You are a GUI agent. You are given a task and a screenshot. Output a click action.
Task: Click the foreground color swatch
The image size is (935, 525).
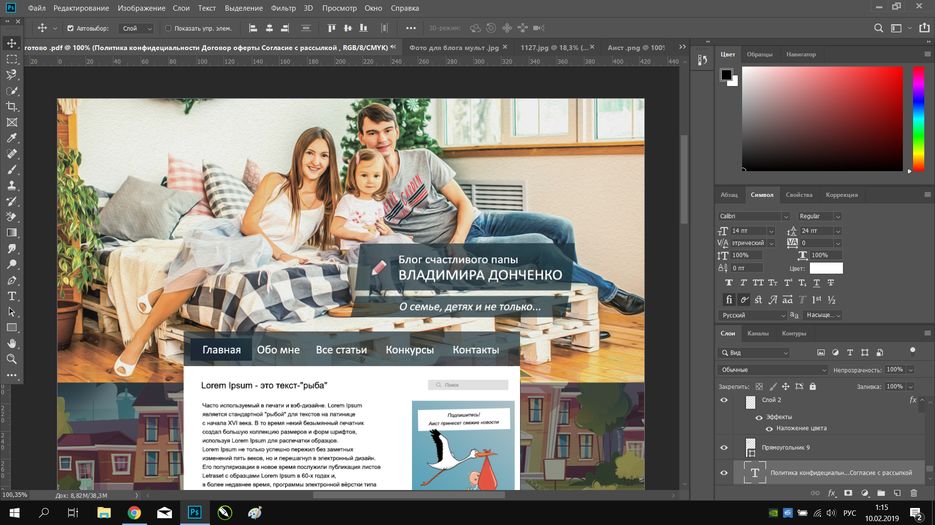(x=726, y=75)
